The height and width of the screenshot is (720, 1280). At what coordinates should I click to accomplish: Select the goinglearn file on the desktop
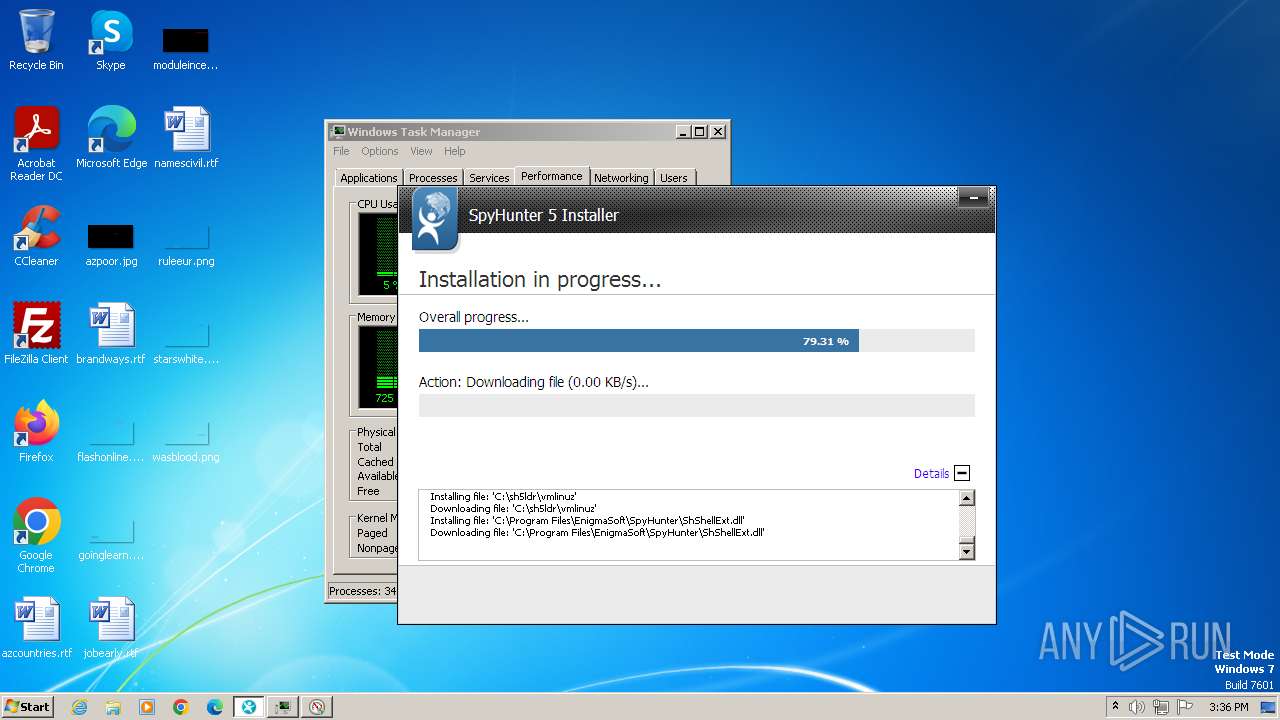click(111, 539)
